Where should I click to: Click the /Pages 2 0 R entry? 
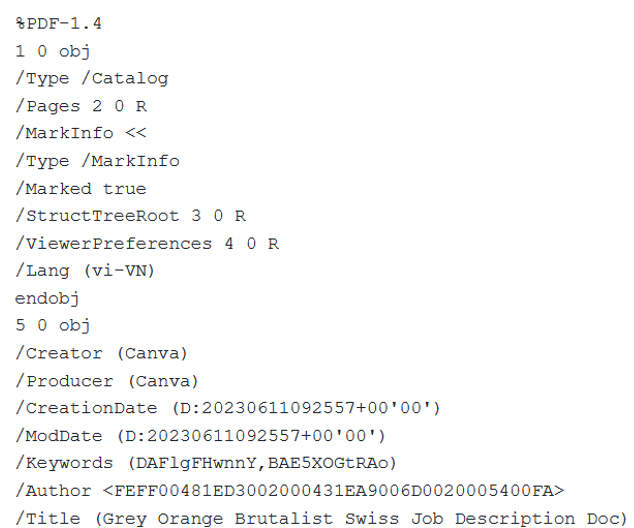click(x=80, y=105)
